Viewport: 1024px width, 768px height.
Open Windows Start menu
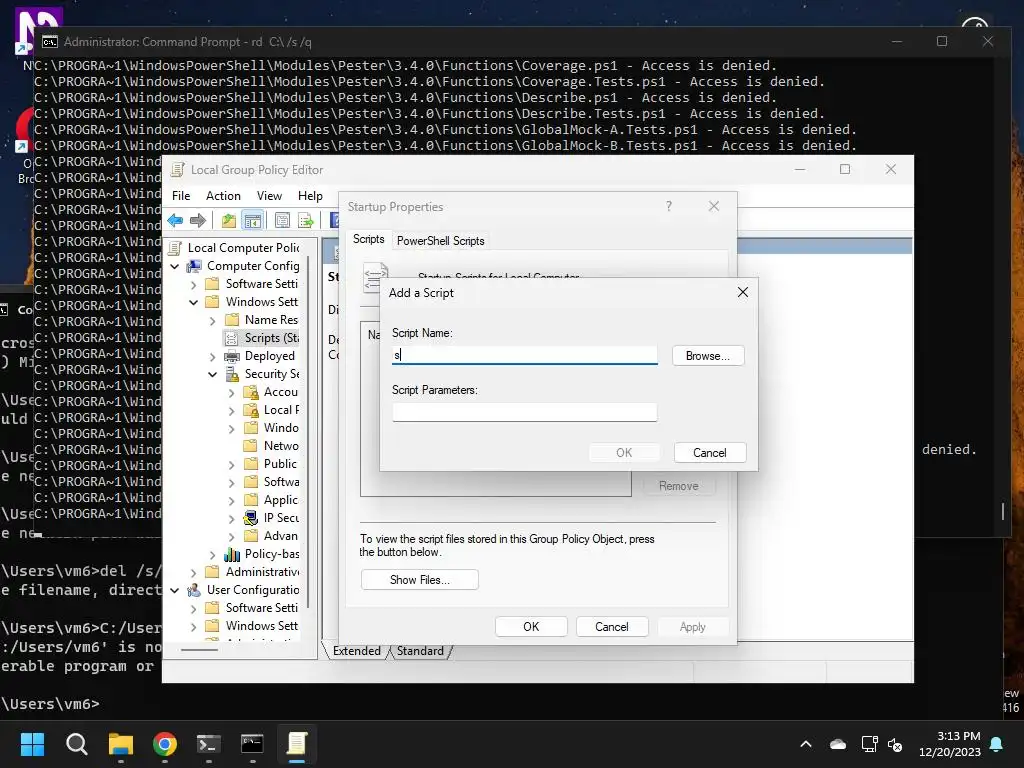click(32, 744)
